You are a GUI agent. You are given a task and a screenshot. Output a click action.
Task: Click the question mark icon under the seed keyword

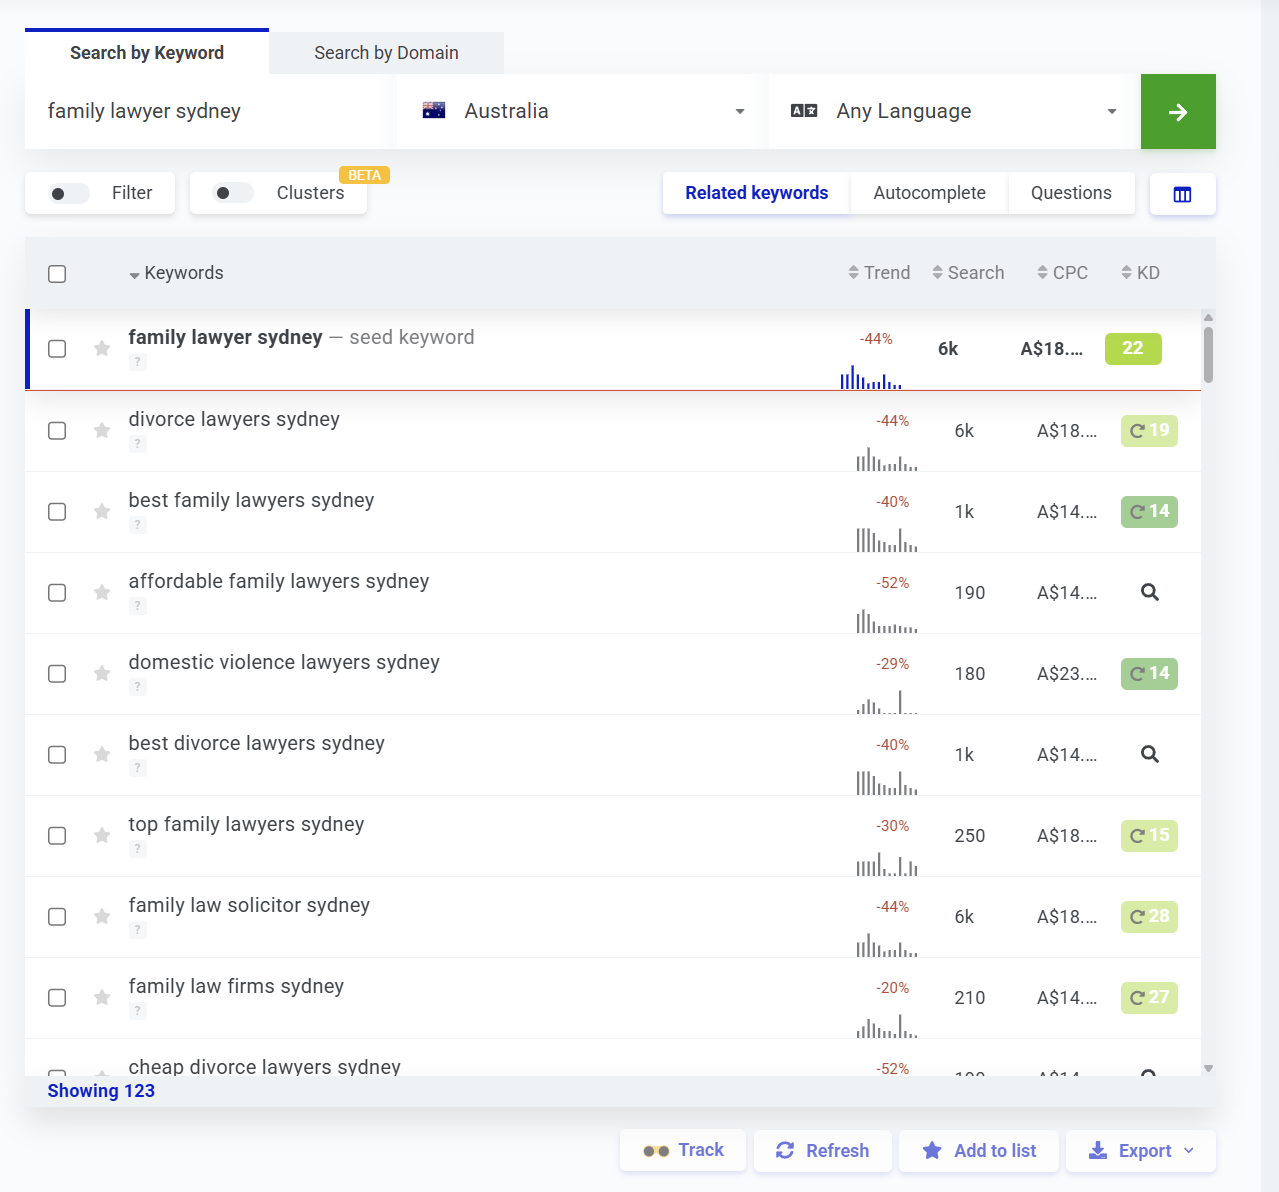coord(137,362)
